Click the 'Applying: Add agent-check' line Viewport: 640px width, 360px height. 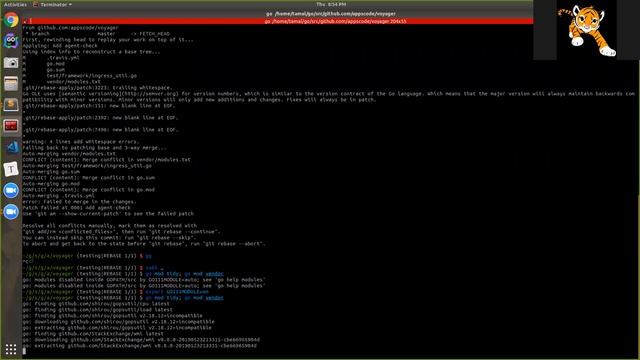click(x=60, y=46)
